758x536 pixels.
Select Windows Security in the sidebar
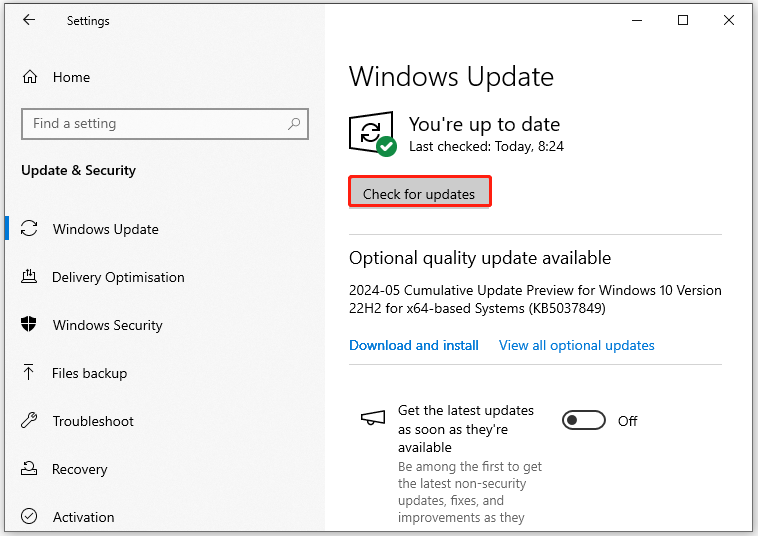pyautogui.click(x=107, y=325)
